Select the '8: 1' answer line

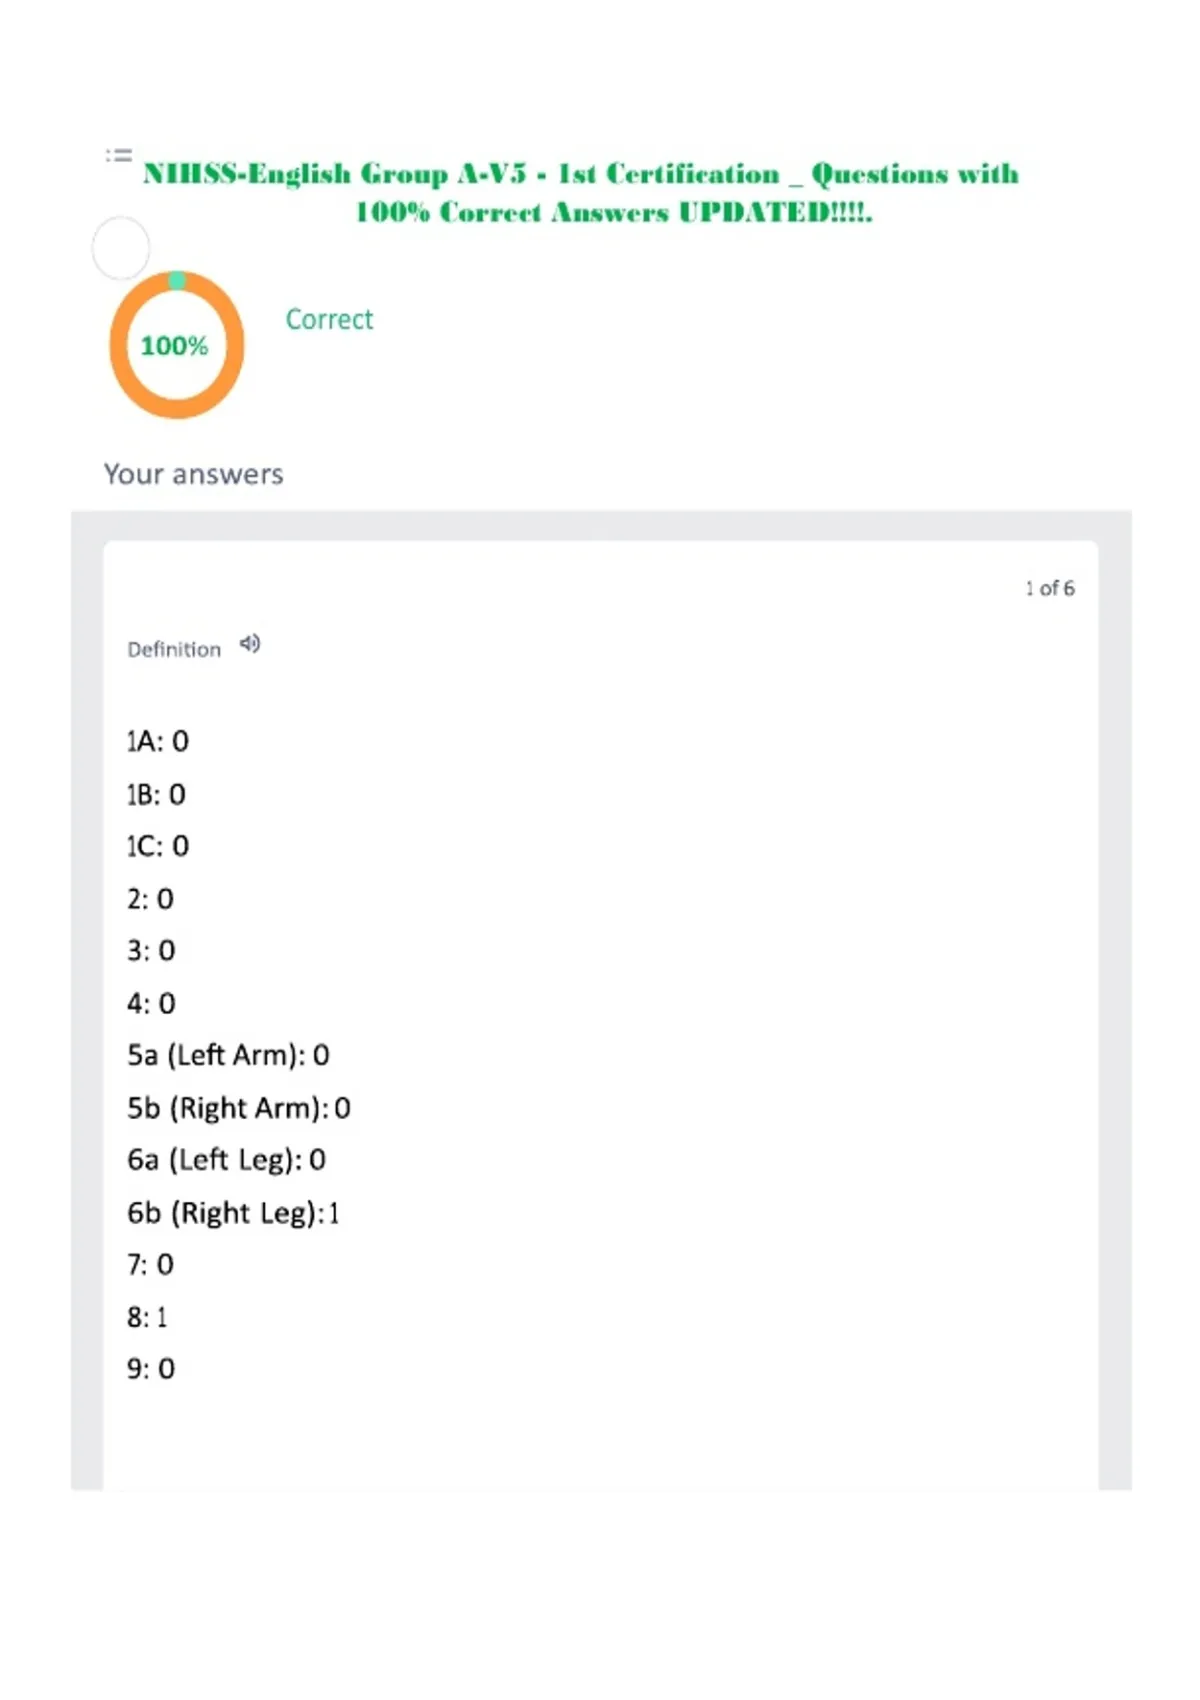click(x=147, y=1317)
